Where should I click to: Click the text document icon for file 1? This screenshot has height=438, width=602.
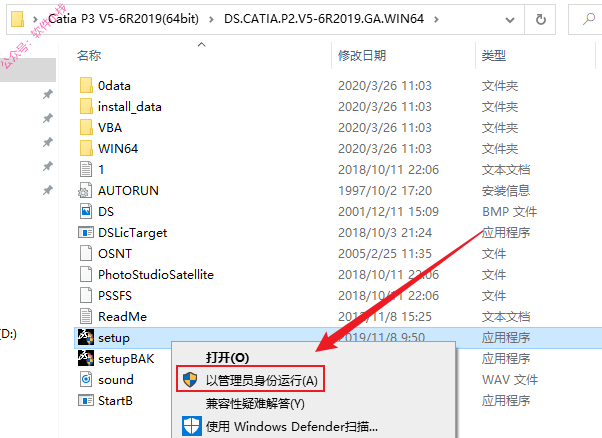(86, 169)
